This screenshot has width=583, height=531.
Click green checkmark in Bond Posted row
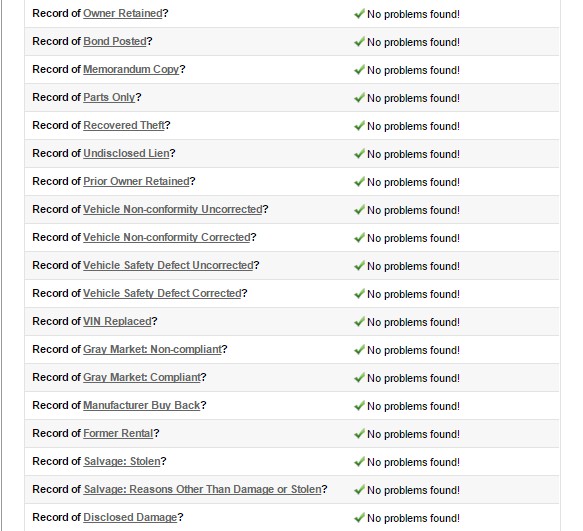(359, 42)
